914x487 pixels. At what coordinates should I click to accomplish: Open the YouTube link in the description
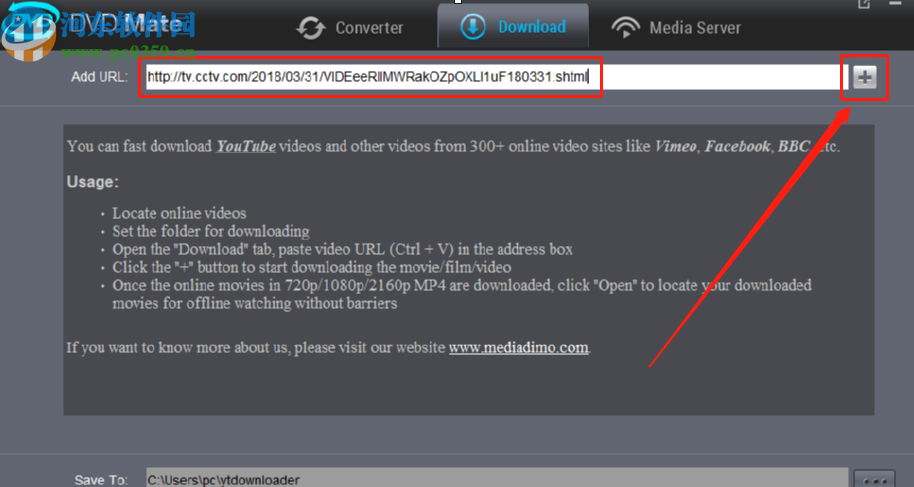(x=246, y=146)
